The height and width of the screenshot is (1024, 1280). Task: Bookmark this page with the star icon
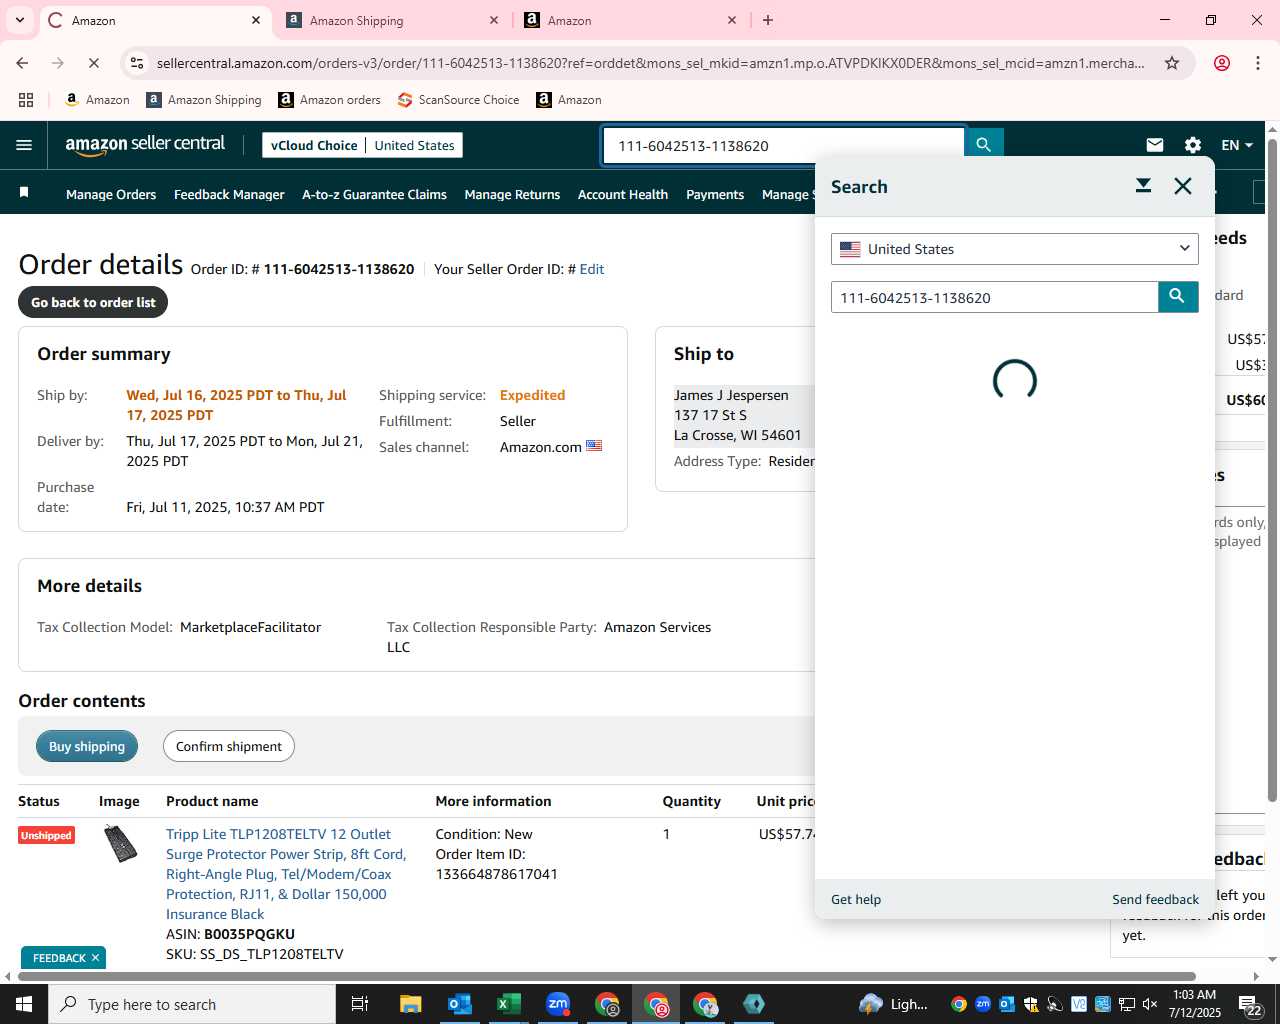1172,63
